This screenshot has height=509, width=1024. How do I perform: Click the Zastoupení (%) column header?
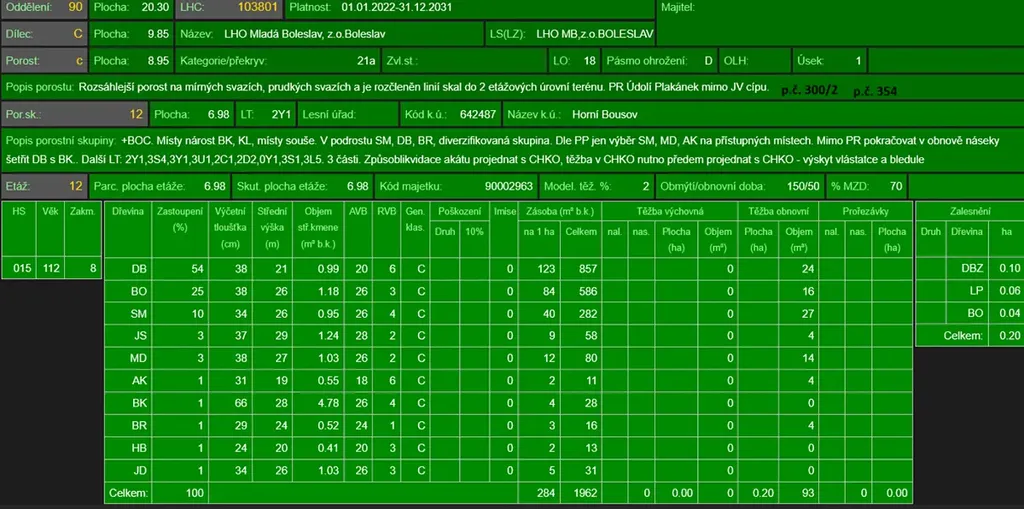tap(181, 220)
